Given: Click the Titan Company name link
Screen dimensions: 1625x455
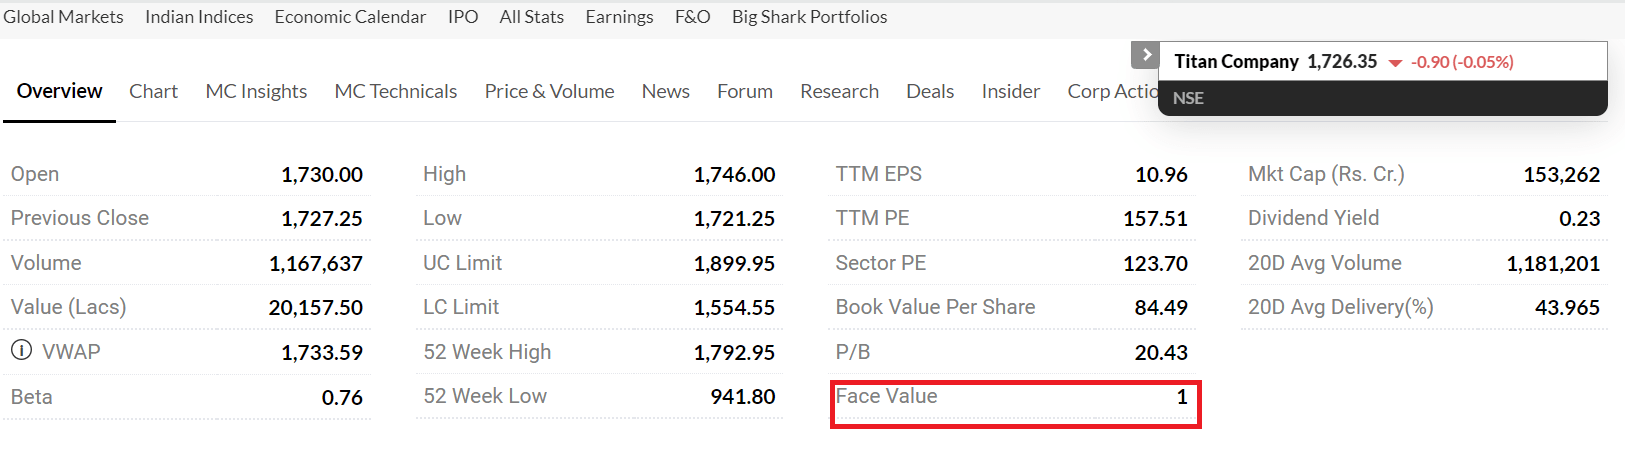Looking at the screenshot, I should pyautogui.click(x=1236, y=61).
